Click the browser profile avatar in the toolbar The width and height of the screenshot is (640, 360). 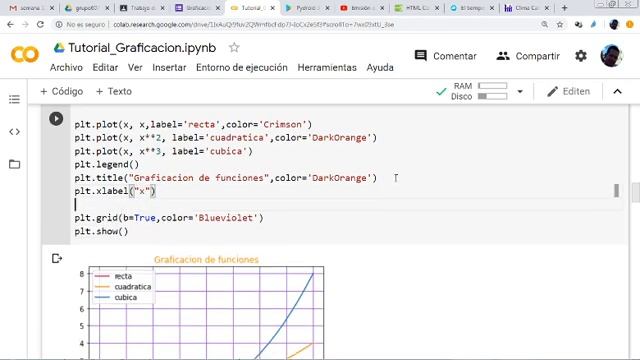(x=614, y=24)
